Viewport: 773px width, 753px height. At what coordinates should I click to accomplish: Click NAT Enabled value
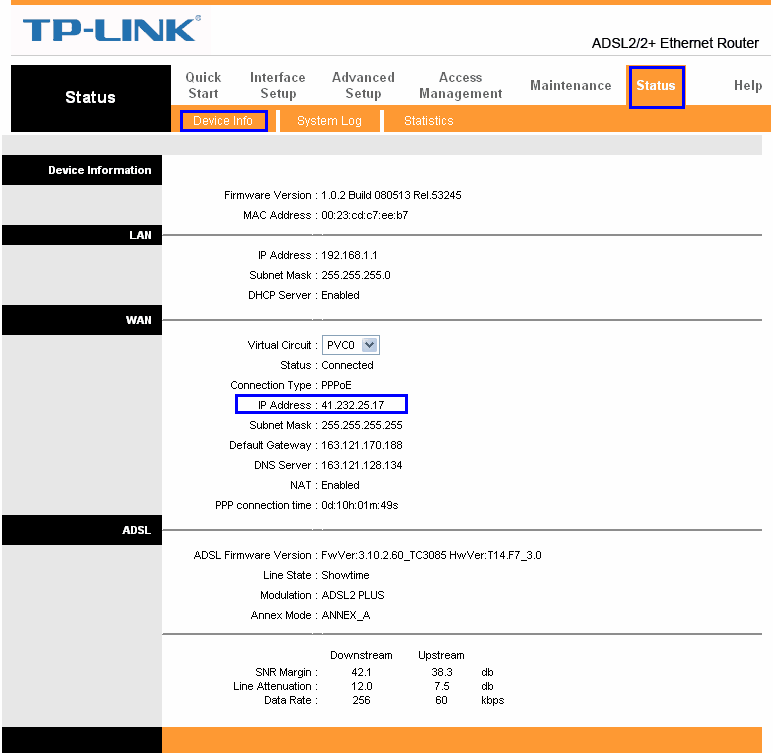pos(340,485)
